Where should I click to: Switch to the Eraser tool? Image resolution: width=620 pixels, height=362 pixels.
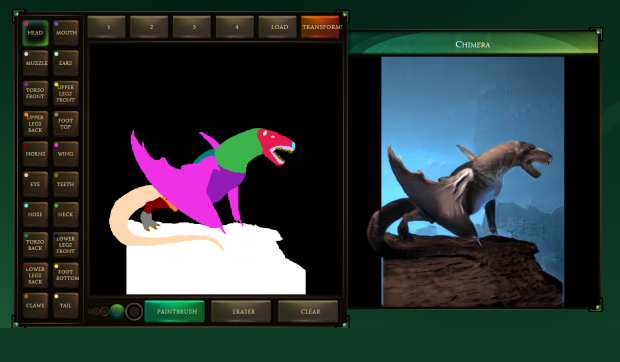click(241, 311)
